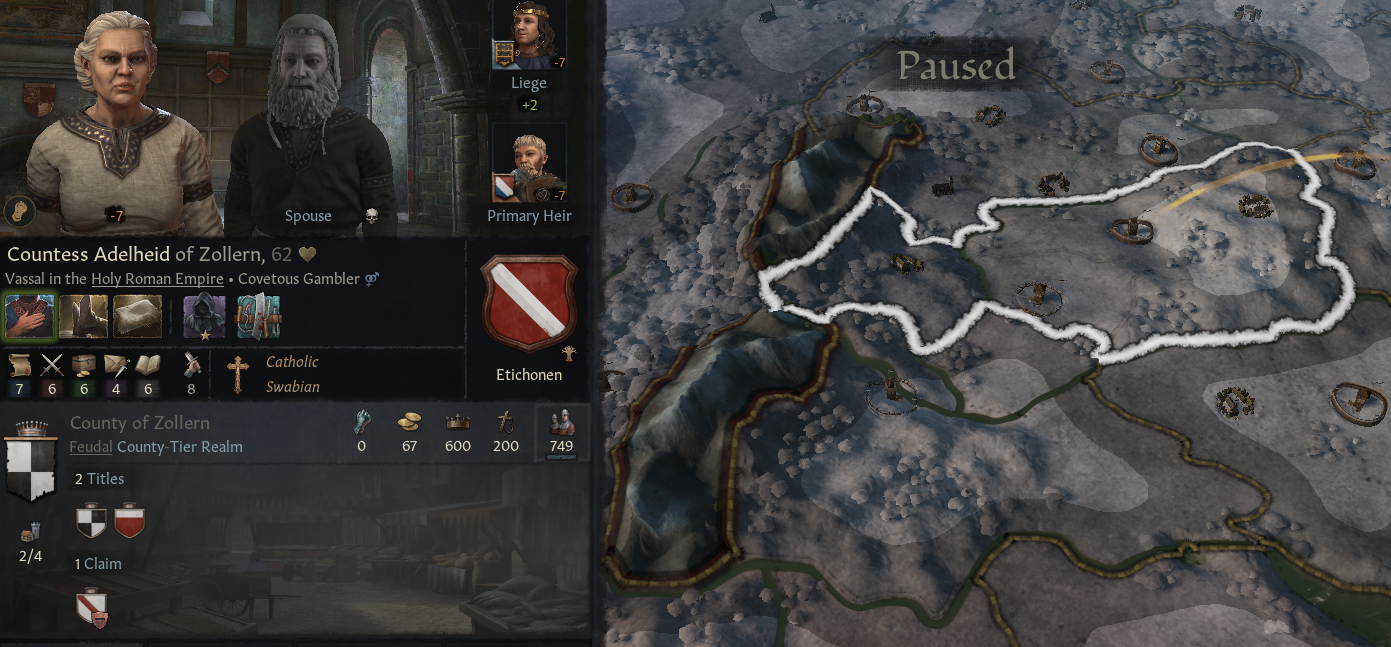Viewport: 1391px width, 647px height.
Task: Inspect the Learning book skill icon
Action: coord(147,365)
